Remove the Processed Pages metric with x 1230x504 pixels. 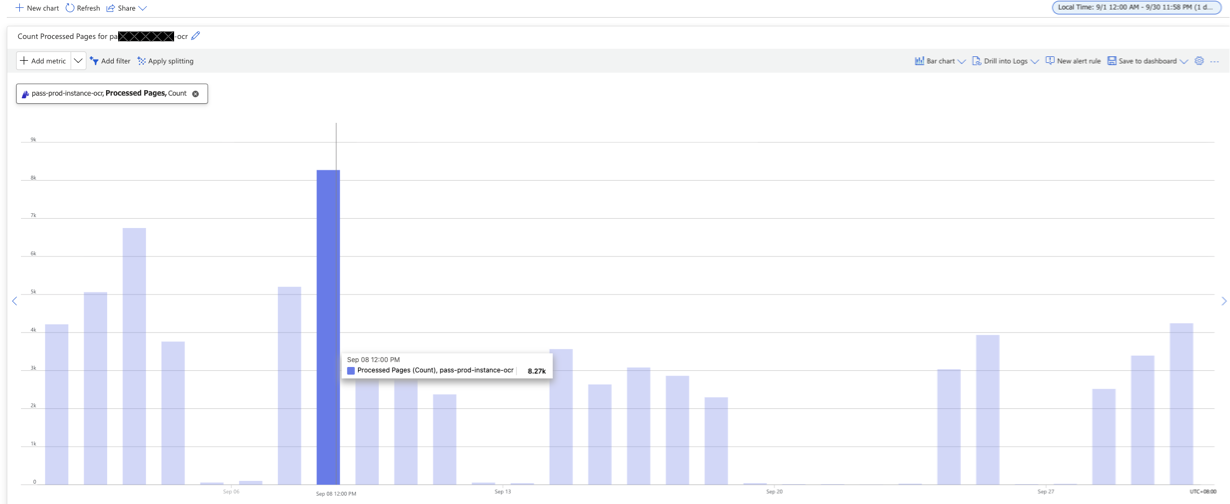click(x=196, y=94)
